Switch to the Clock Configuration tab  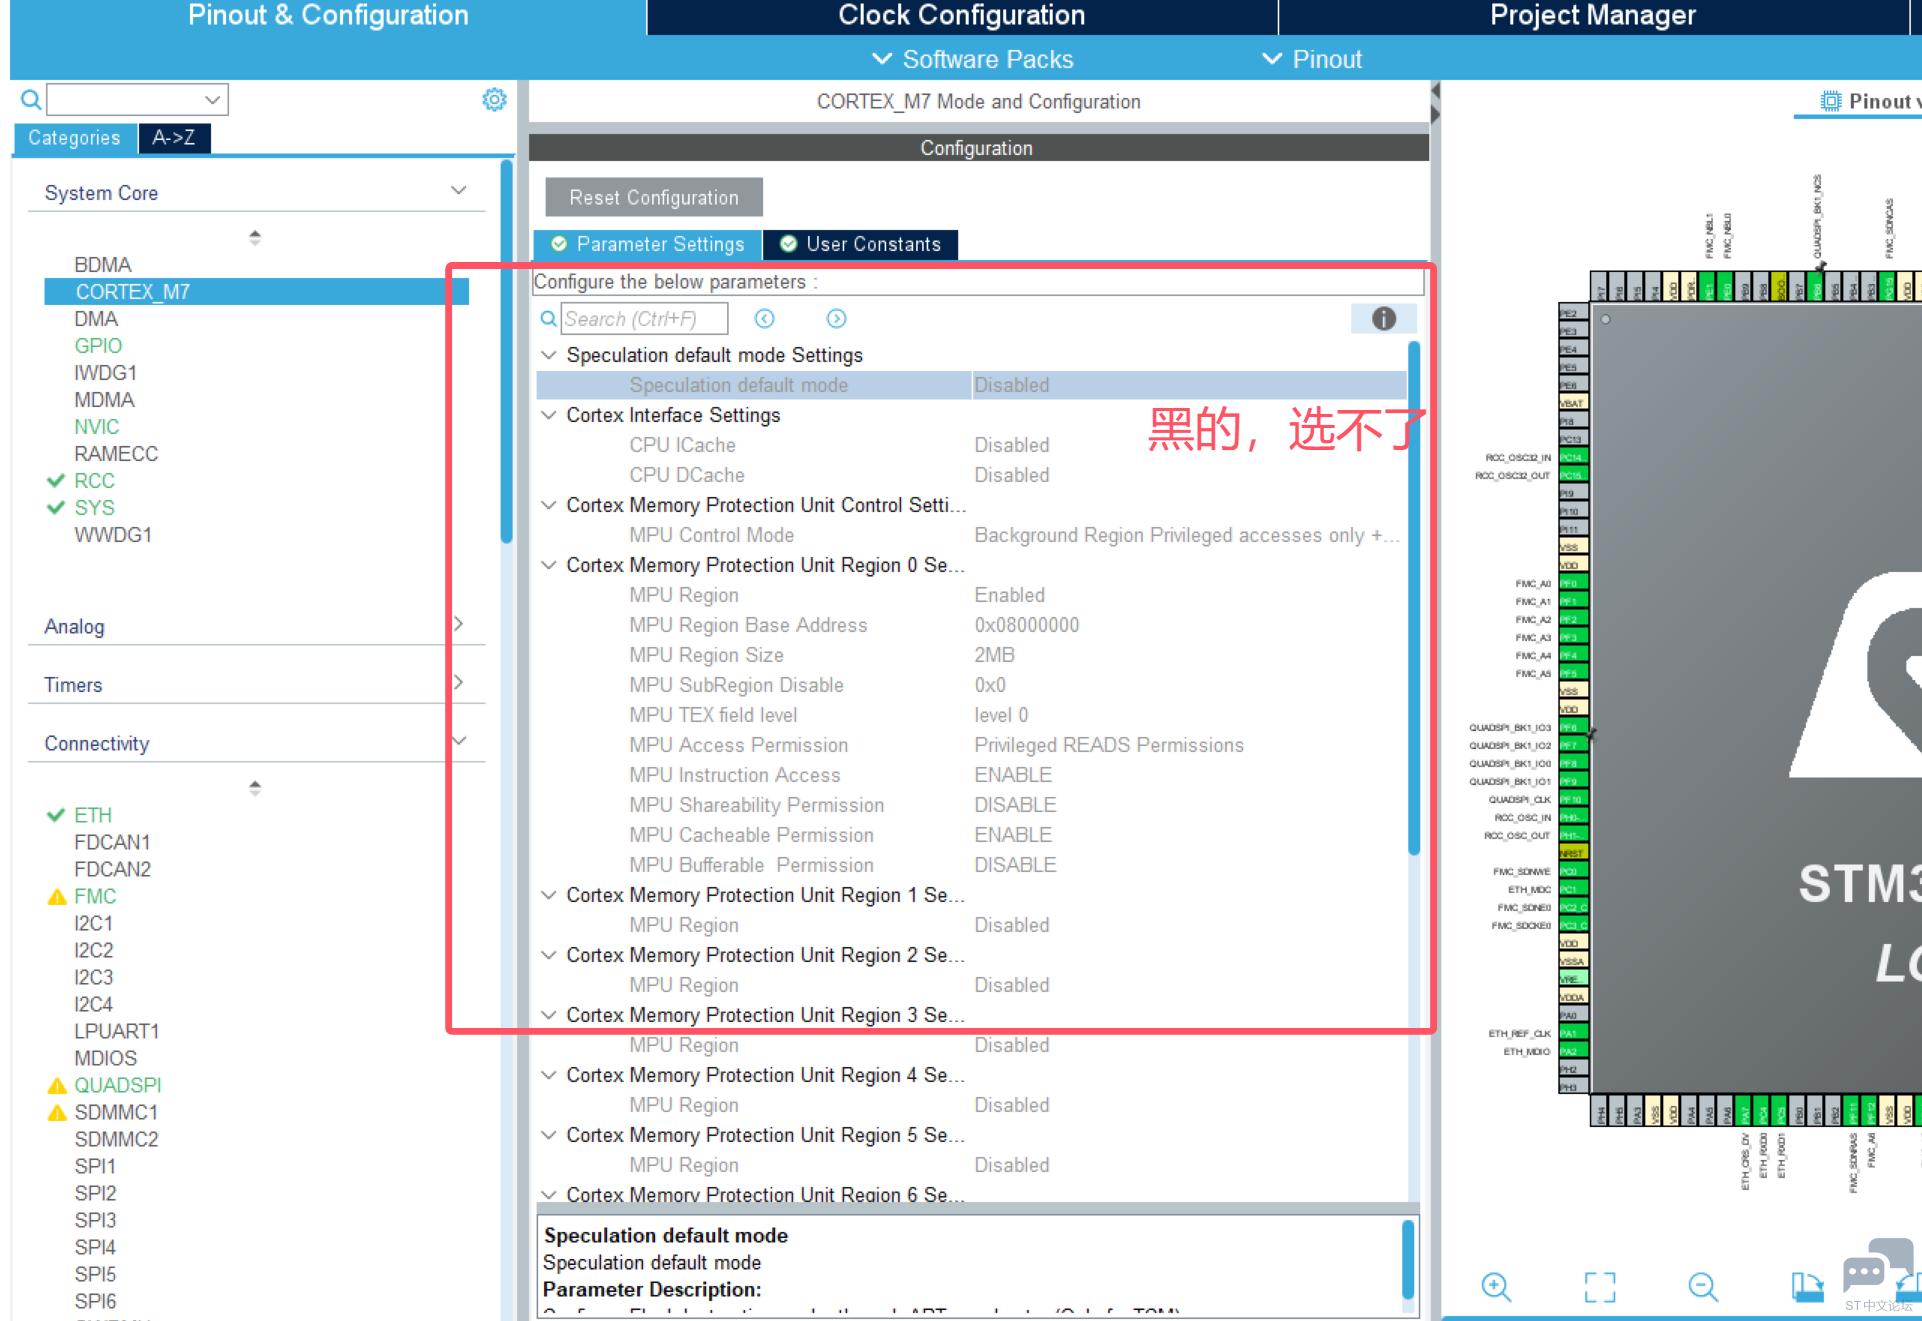pyautogui.click(x=961, y=16)
